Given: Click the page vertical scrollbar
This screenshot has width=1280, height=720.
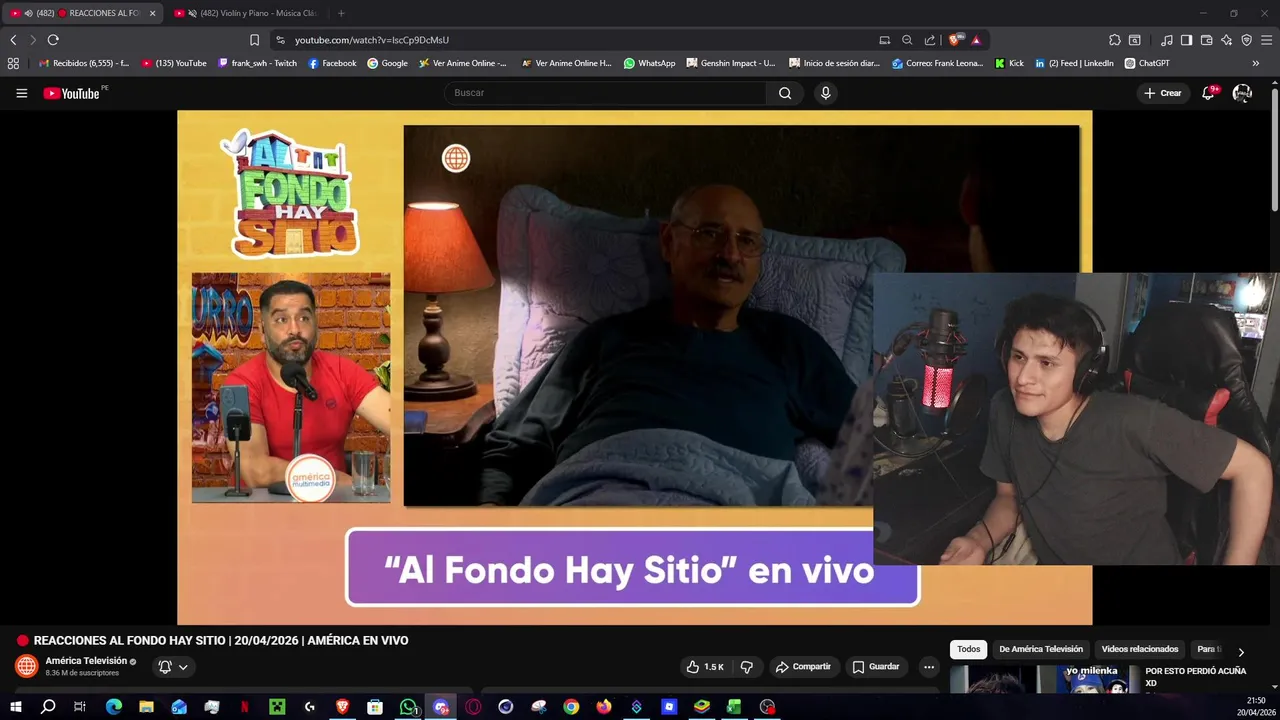Looking at the screenshot, I should click(1274, 150).
